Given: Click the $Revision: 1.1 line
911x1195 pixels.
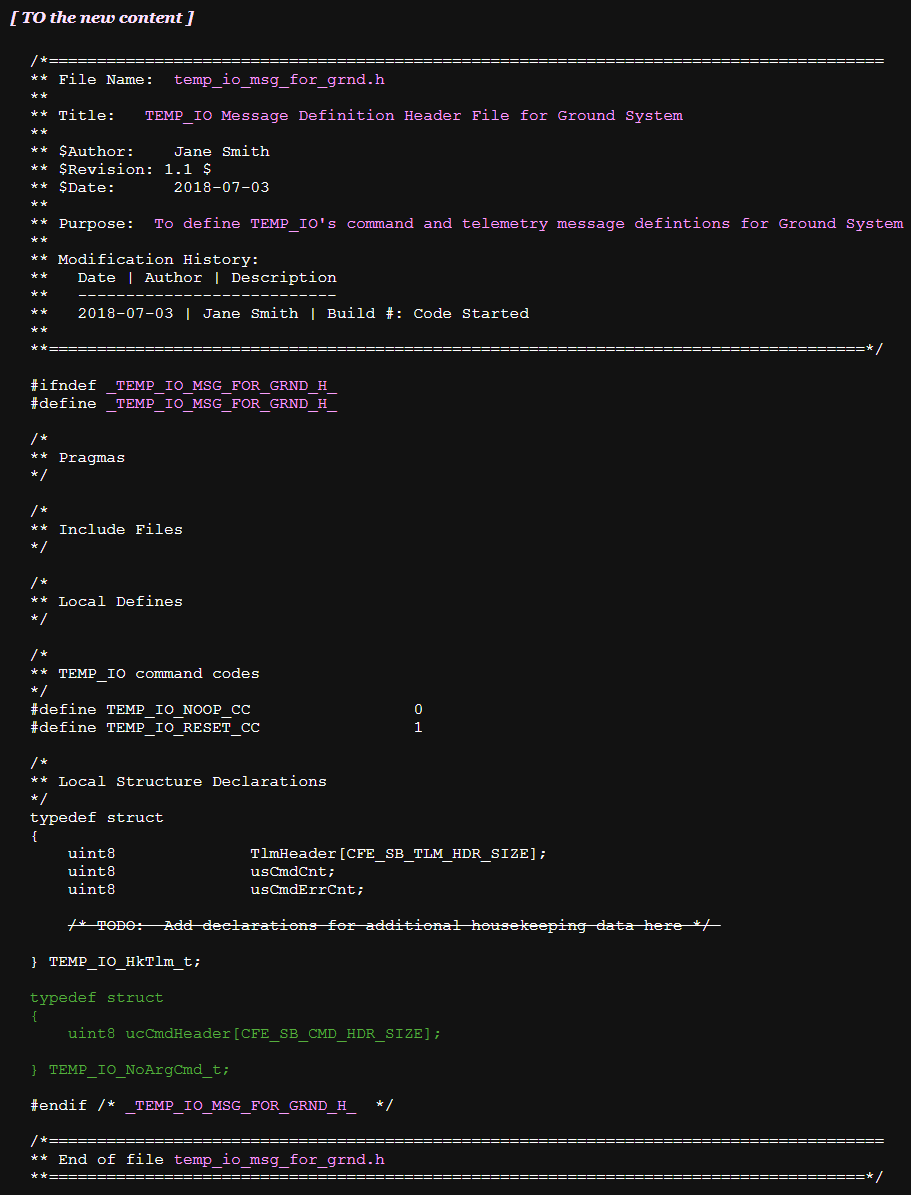Looking at the screenshot, I should tap(134, 169).
